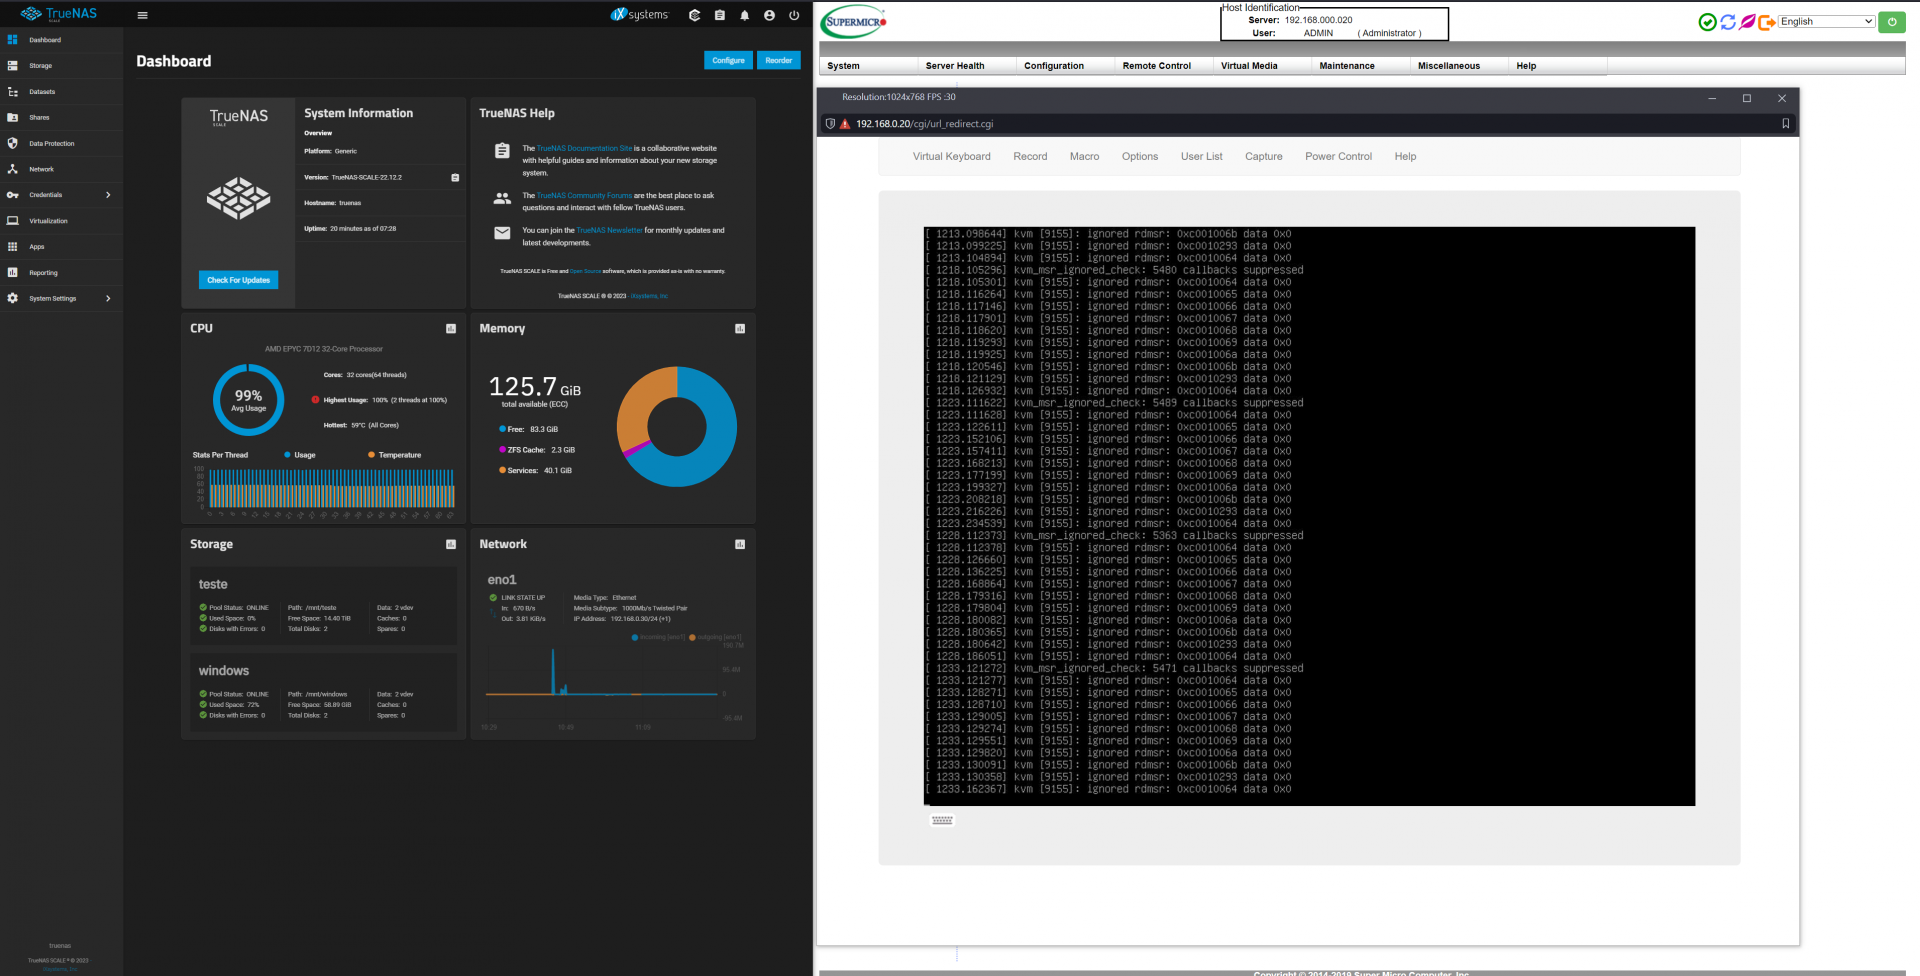The width and height of the screenshot is (1920, 976).
Task: Click the green power button in Supermicro header
Action: pos(1892,22)
